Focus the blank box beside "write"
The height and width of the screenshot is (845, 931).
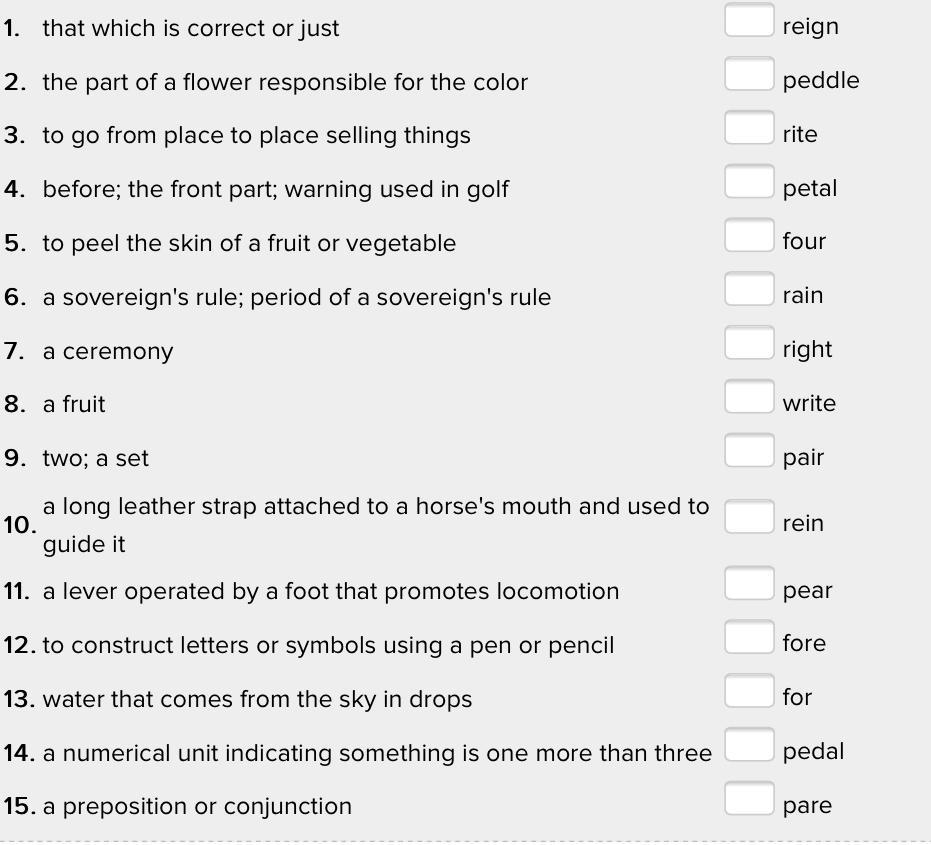coord(749,397)
